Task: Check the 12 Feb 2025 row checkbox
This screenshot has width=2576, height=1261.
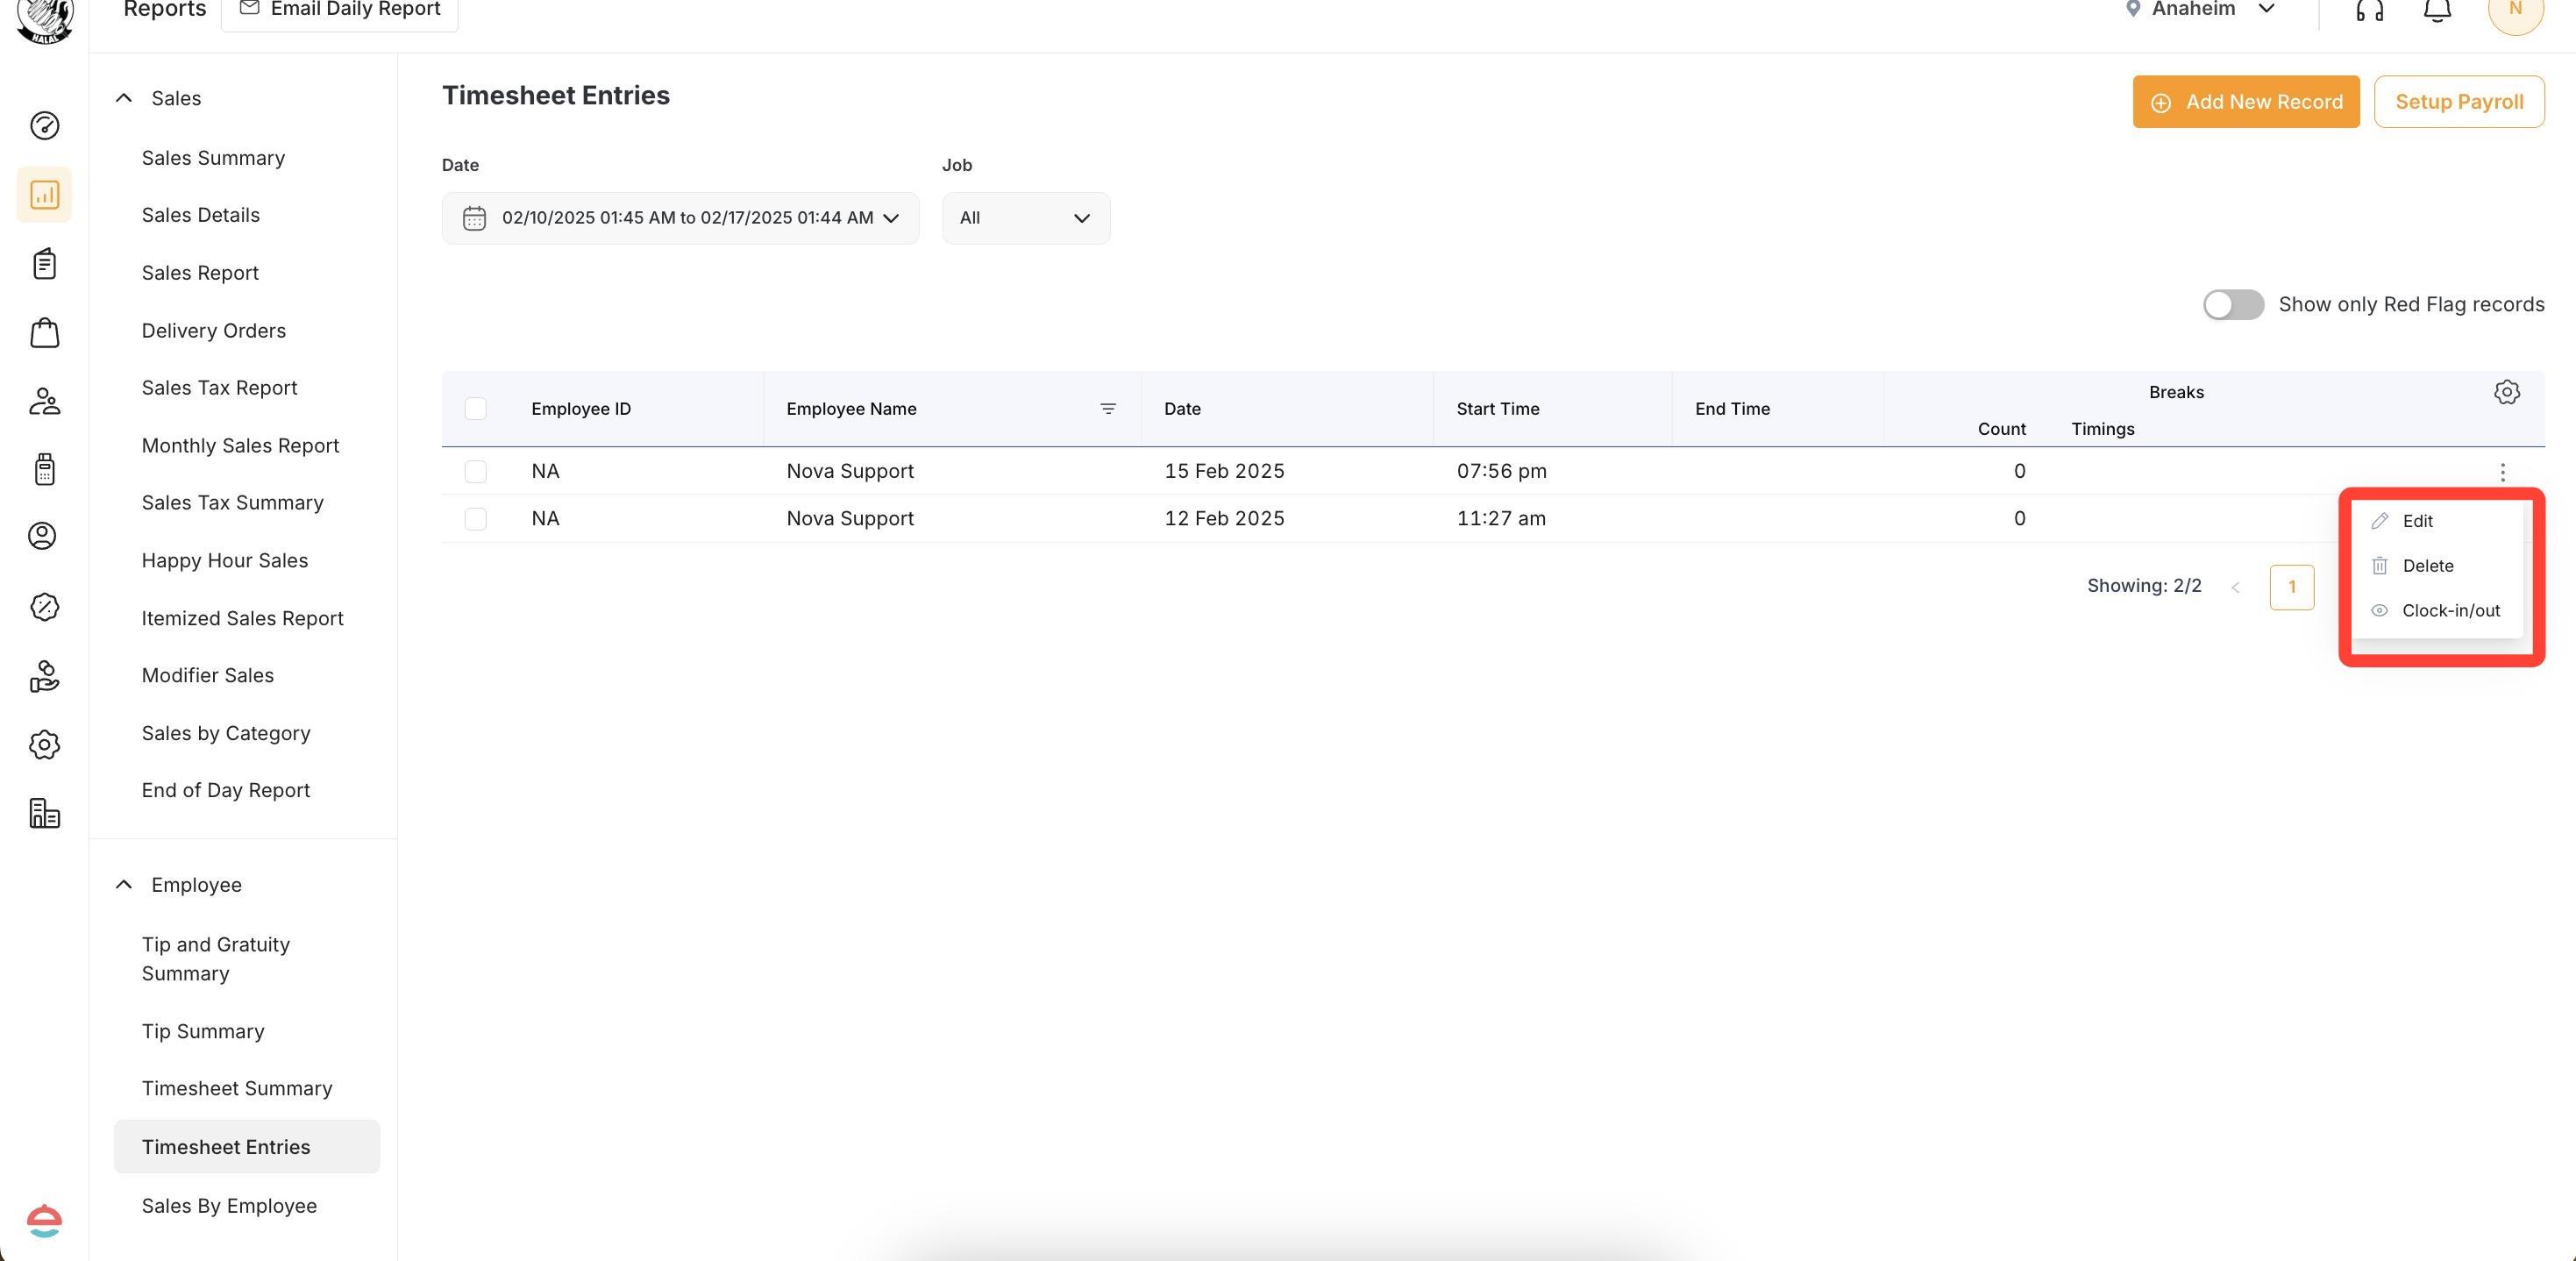Action: [476, 519]
